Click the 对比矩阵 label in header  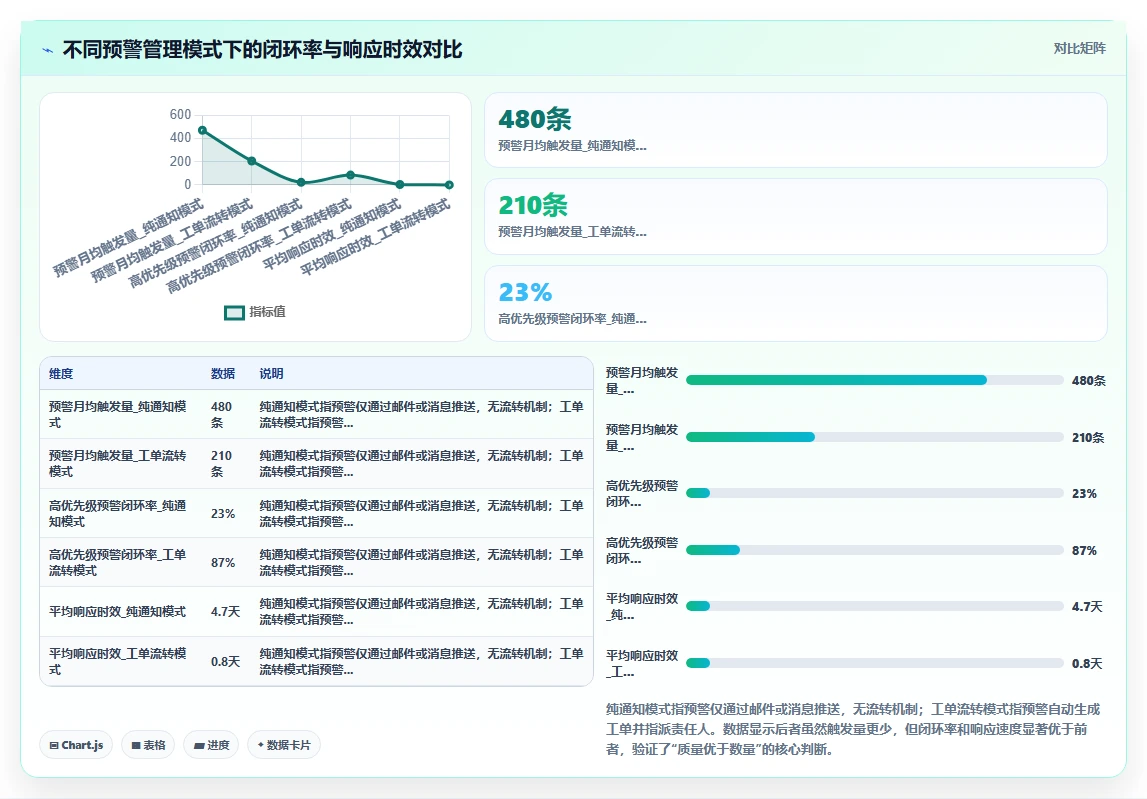coord(1079,48)
